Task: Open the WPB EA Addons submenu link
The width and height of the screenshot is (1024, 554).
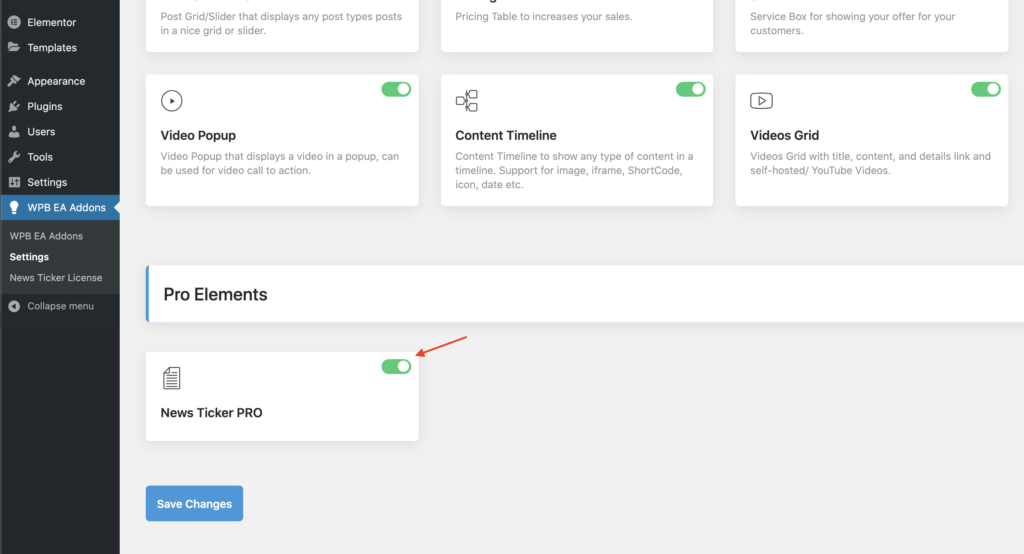Action: [x=46, y=236]
